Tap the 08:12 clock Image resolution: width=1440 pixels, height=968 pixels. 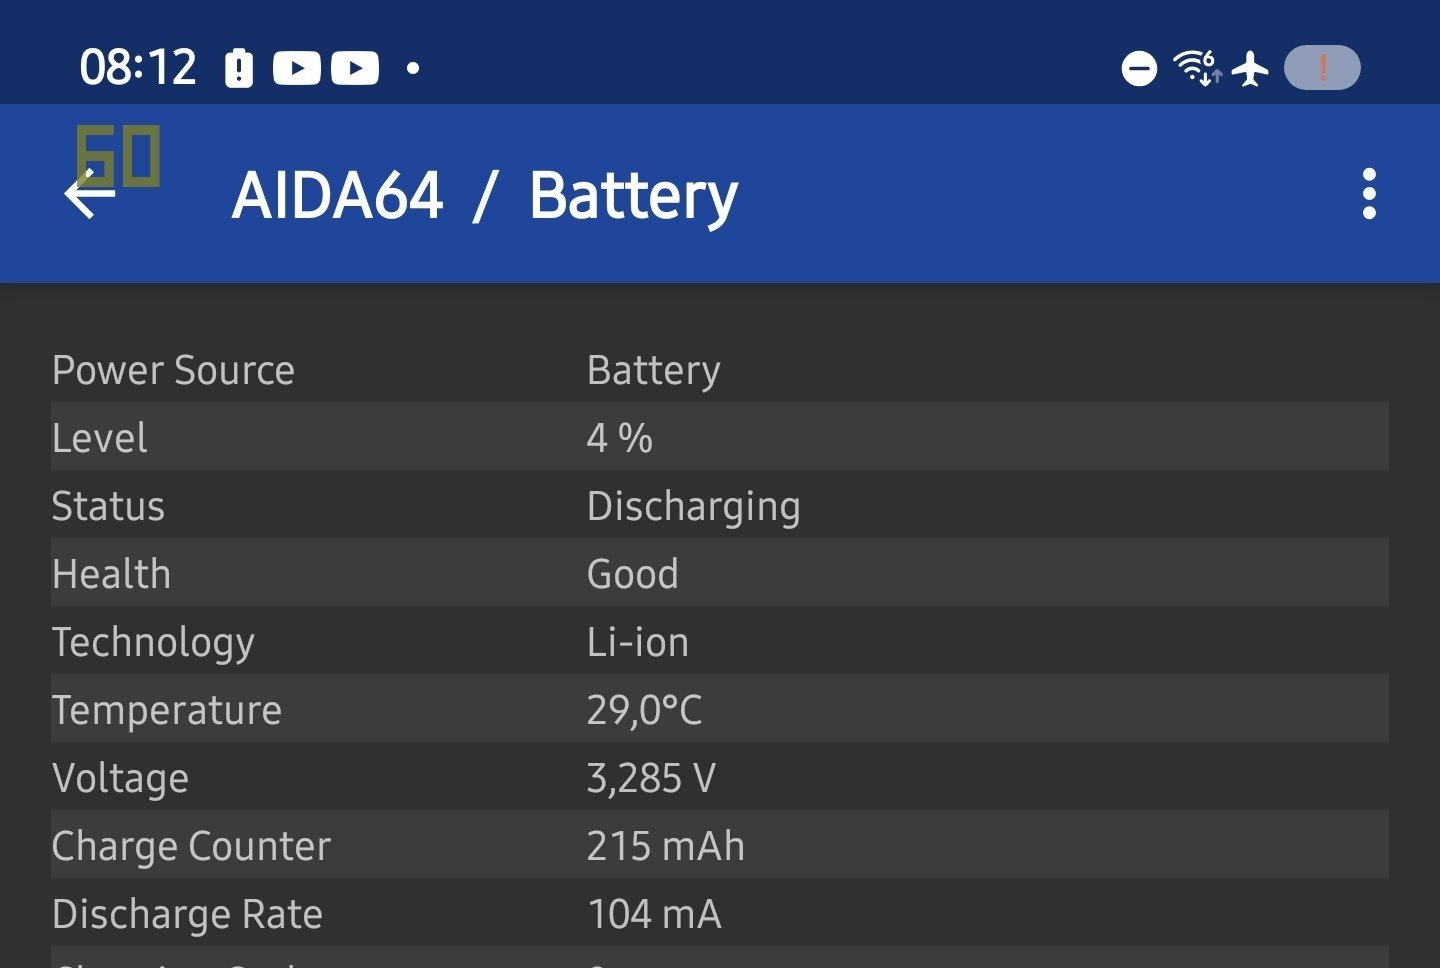click(x=138, y=68)
